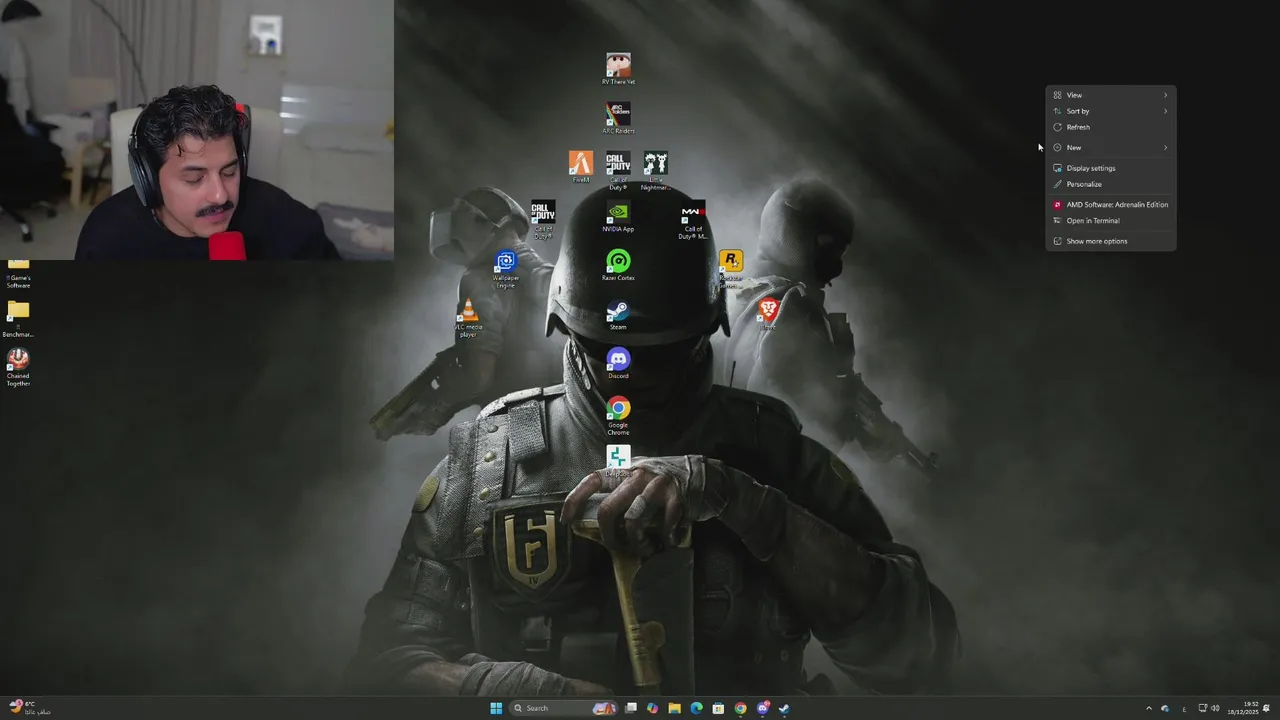This screenshot has width=1280, height=720.
Task: Select the Discord desktop shortcut
Action: (618, 363)
